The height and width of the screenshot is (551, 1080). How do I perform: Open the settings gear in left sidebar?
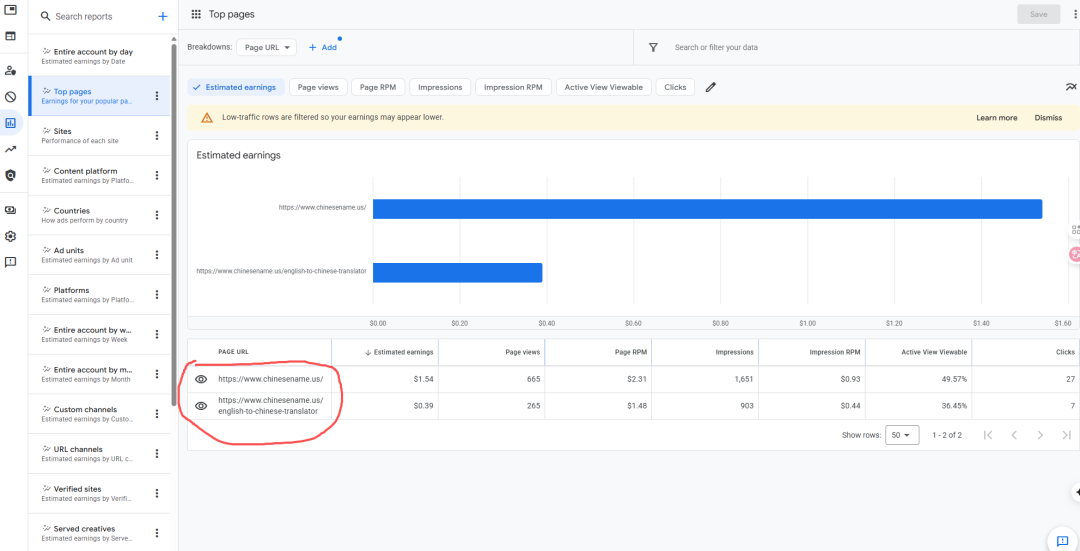[x=10, y=236]
